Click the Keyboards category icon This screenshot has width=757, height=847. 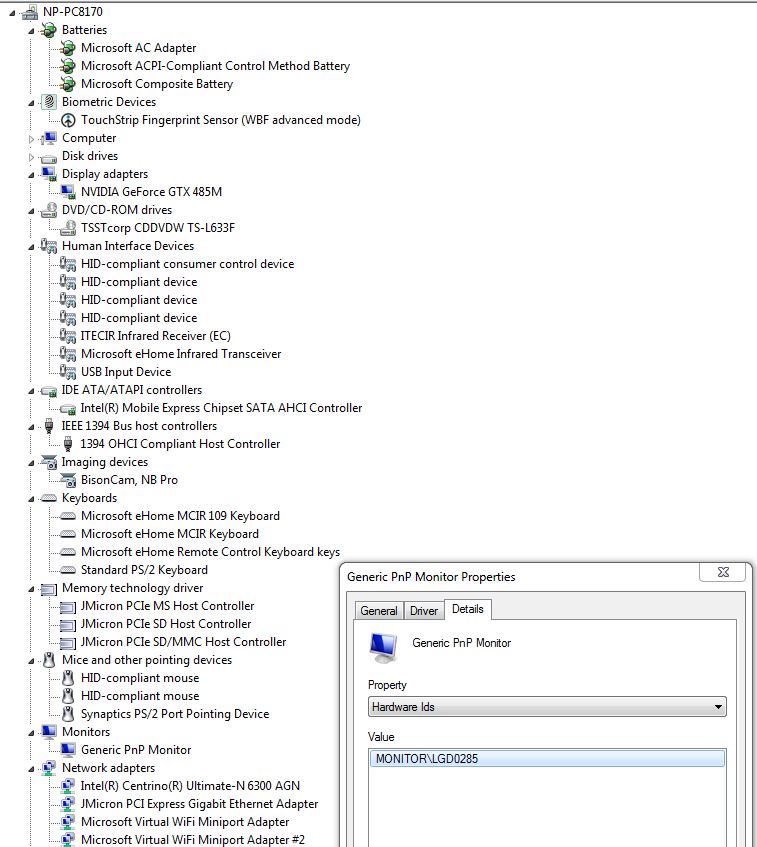(x=49, y=498)
